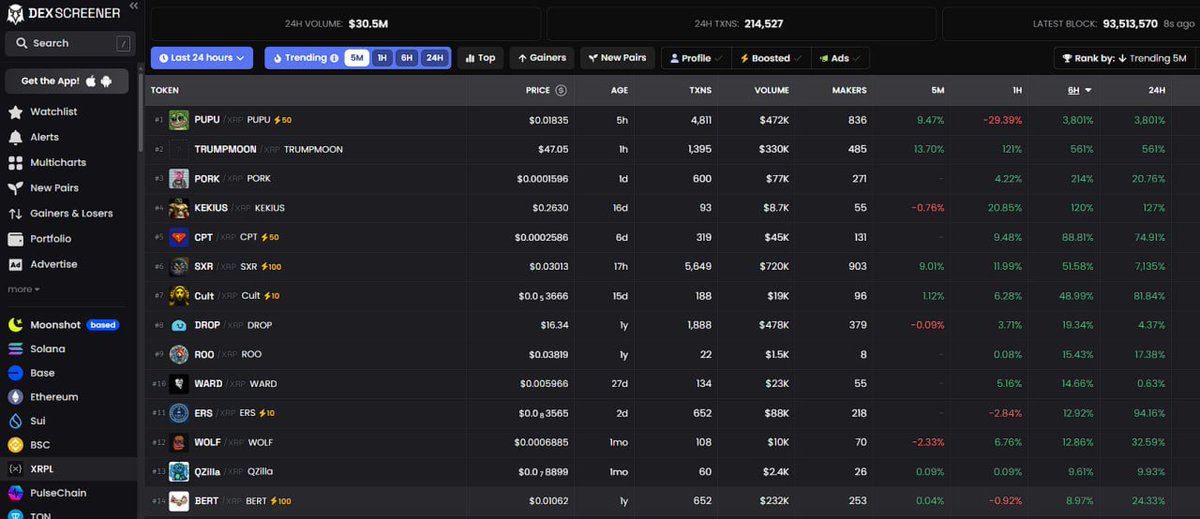The width and height of the screenshot is (1200, 519).
Task: Sort by the TXNS column header
Action: coord(700,91)
